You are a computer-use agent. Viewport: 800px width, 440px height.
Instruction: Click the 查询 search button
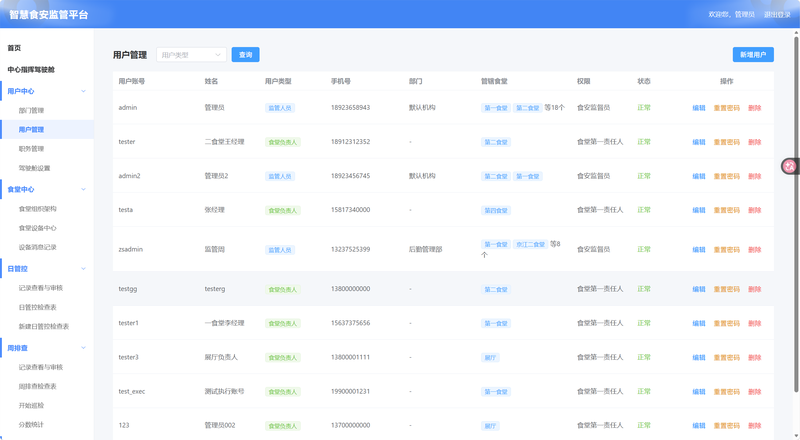point(245,55)
